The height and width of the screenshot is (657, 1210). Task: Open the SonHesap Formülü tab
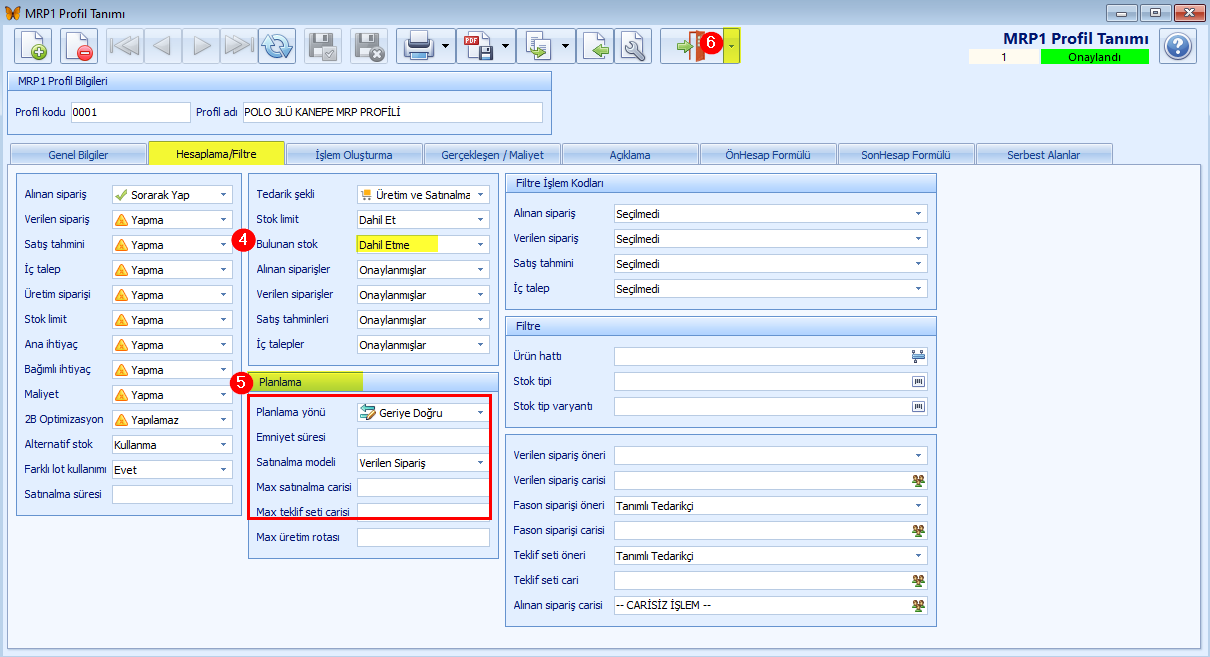pos(906,155)
